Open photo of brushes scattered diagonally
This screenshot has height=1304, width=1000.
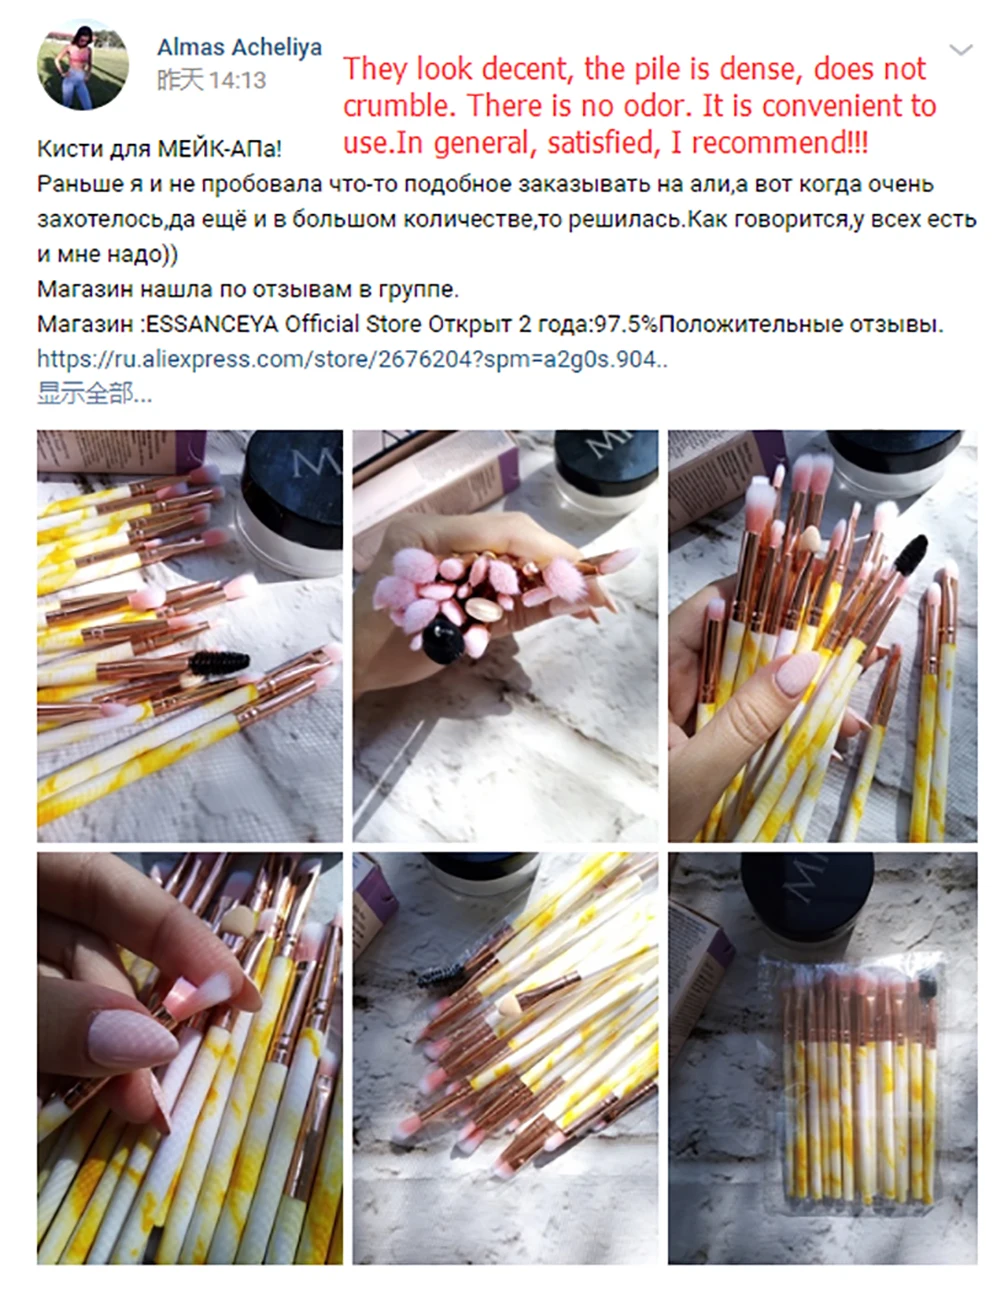(x=506, y=1058)
